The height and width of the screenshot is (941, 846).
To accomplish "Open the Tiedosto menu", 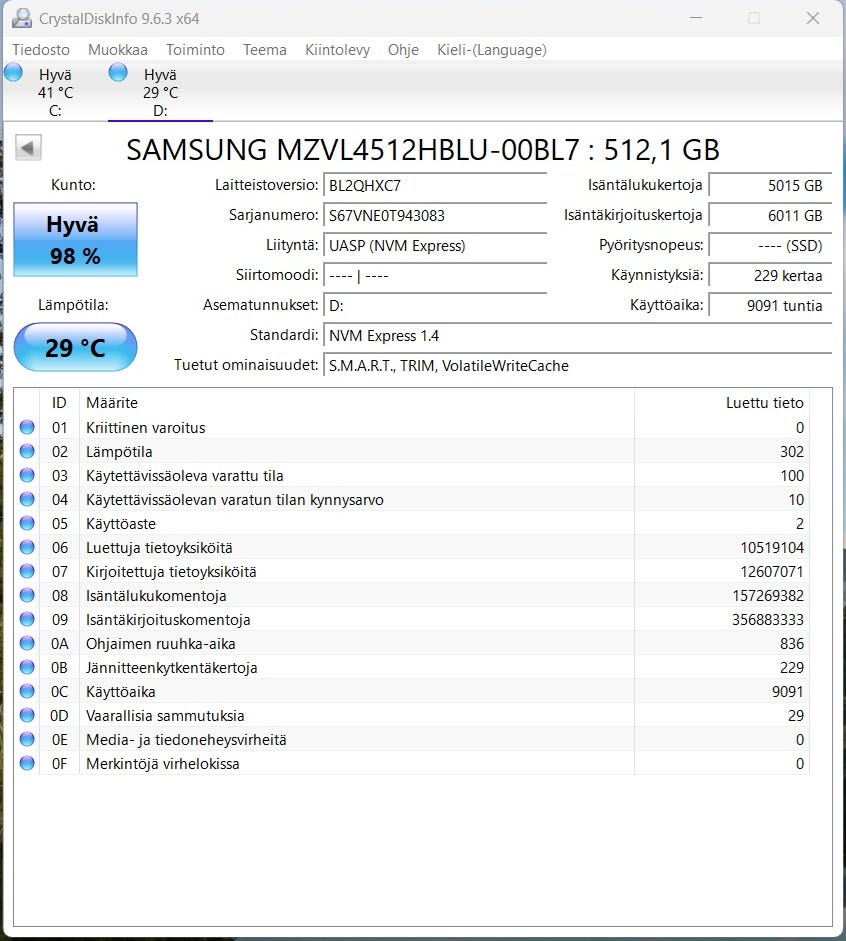I will (41, 50).
